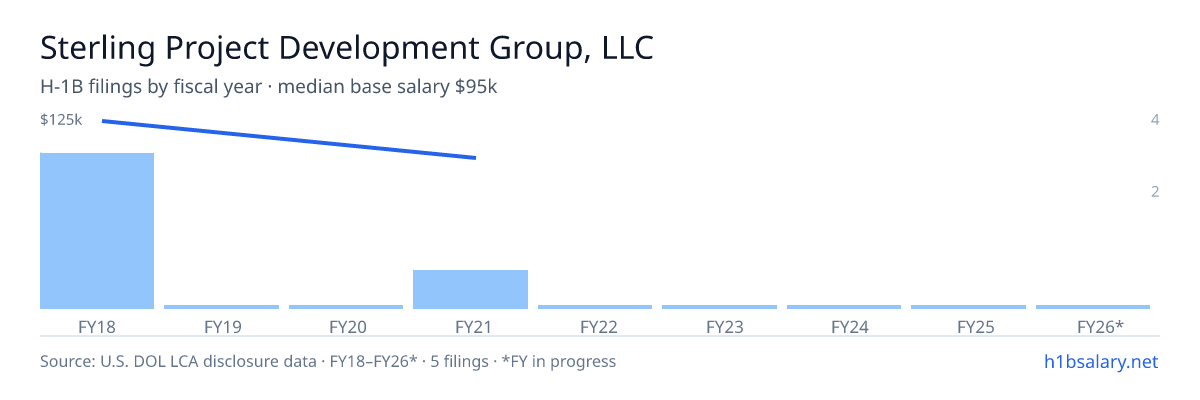Viewport: 1200px width, 400px height.
Task: Click the tall FY18 filings bar
Action: click(97, 231)
